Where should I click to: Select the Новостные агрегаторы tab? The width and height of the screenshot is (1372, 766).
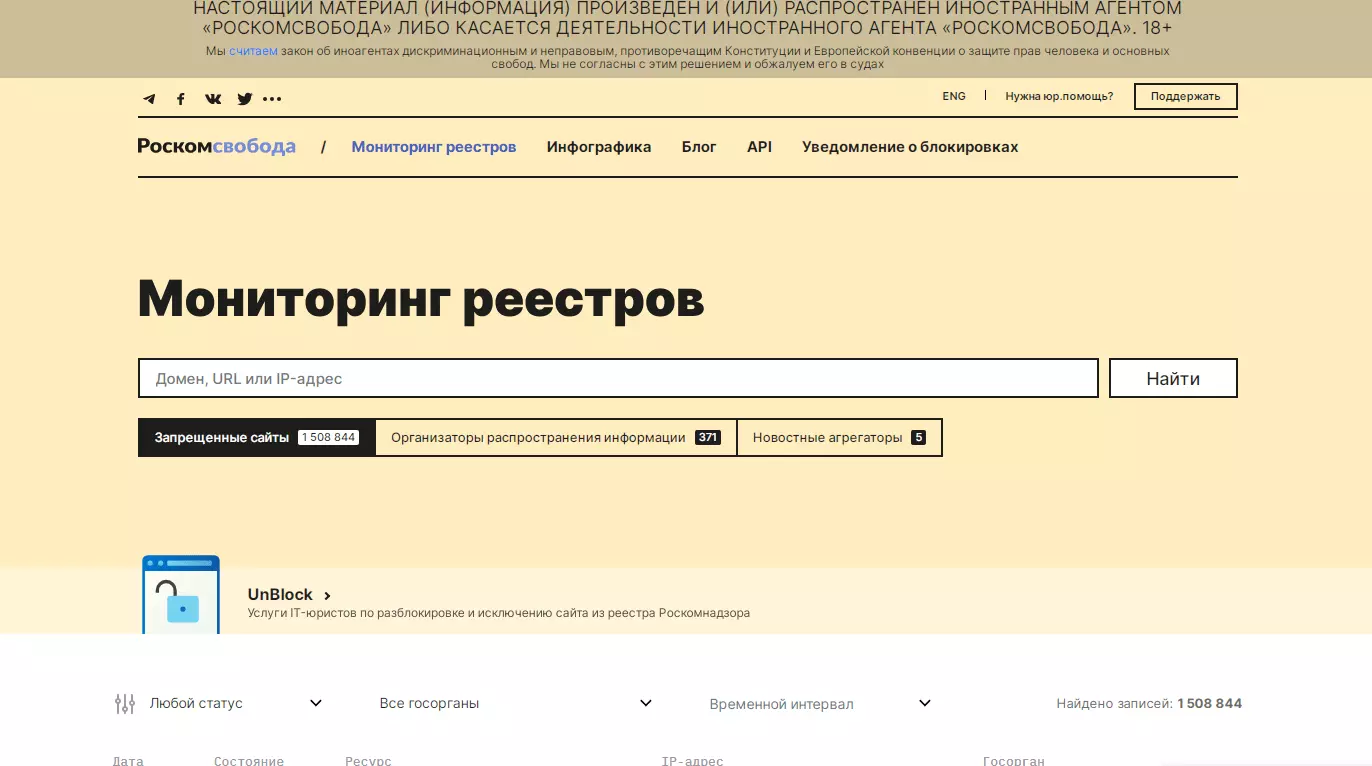(x=840, y=438)
